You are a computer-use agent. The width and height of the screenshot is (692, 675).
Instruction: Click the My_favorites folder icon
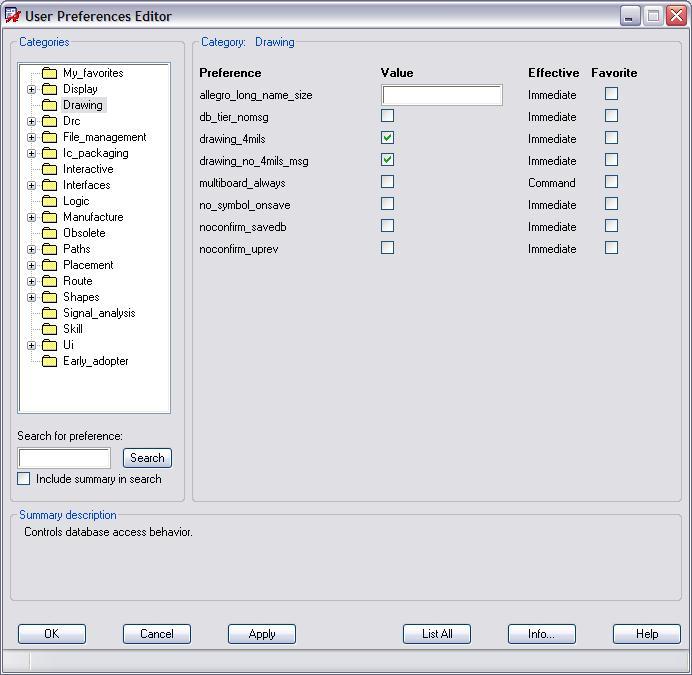point(49,73)
